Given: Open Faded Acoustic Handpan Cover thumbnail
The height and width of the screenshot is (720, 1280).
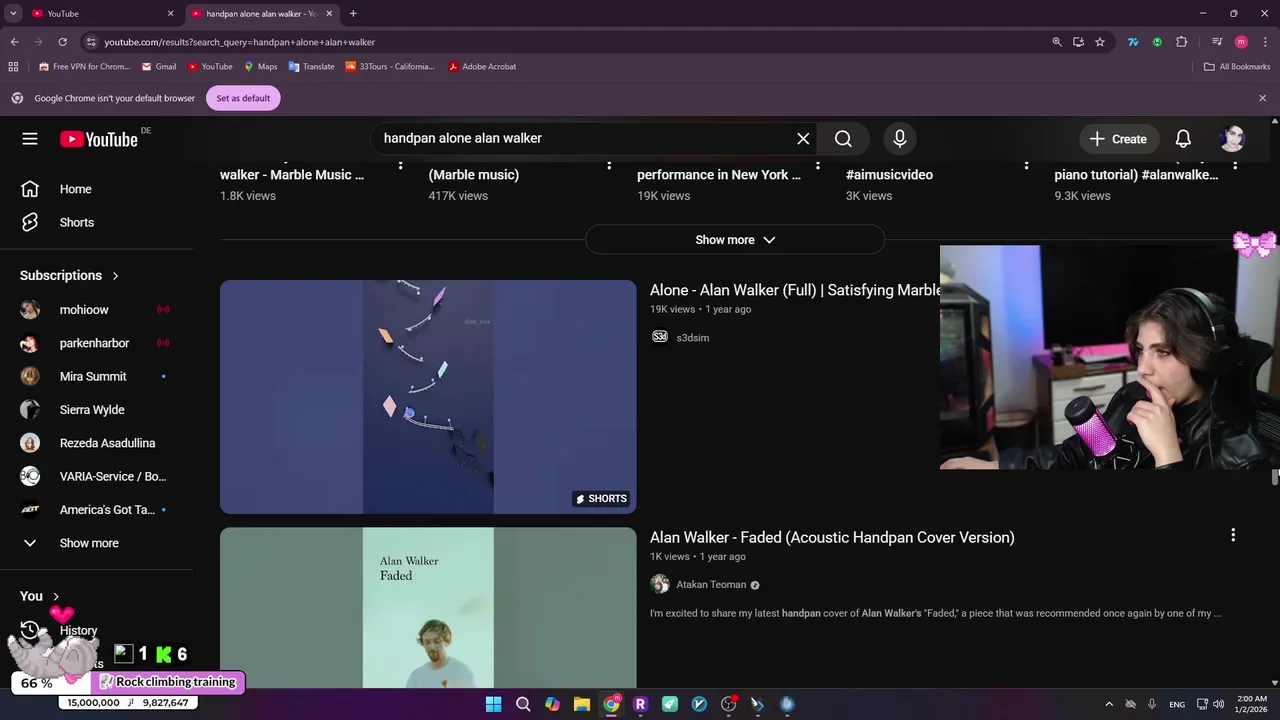Looking at the screenshot, I should tap(428, 608).
